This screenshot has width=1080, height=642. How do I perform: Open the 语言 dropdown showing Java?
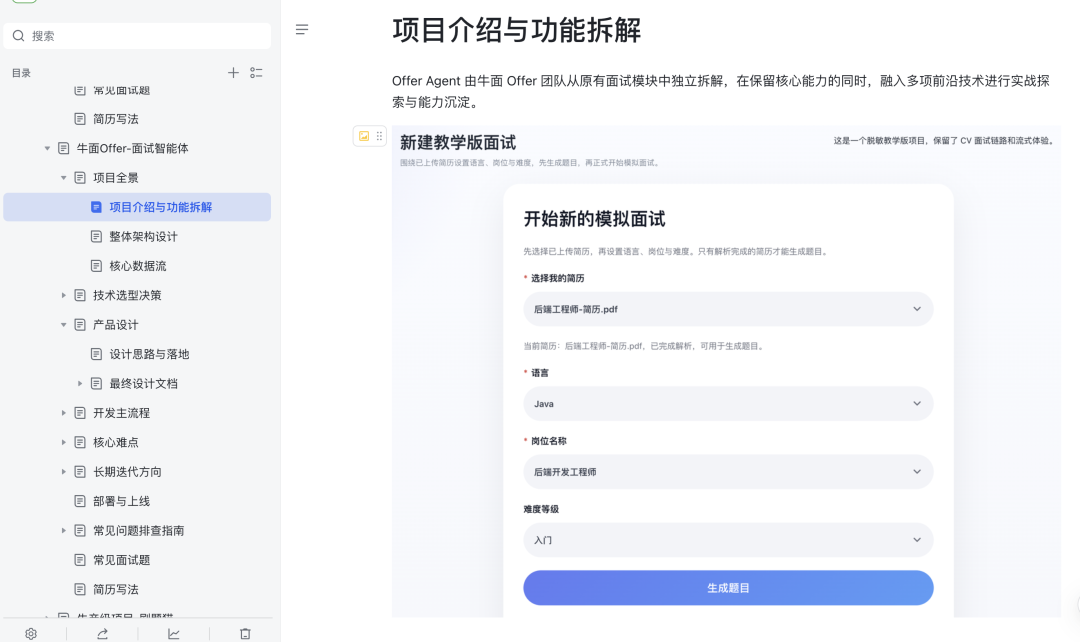728,404
